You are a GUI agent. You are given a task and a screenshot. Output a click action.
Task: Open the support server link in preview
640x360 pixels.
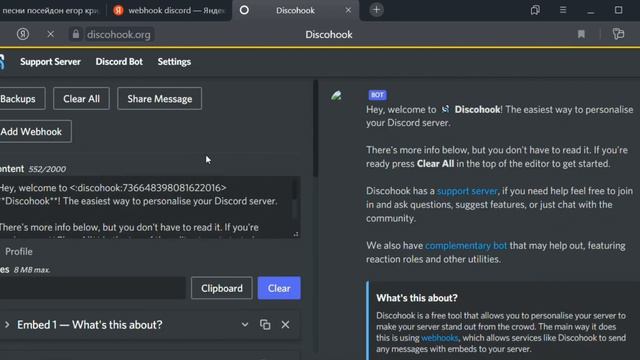pyautogui.click(x=467, y=191)
